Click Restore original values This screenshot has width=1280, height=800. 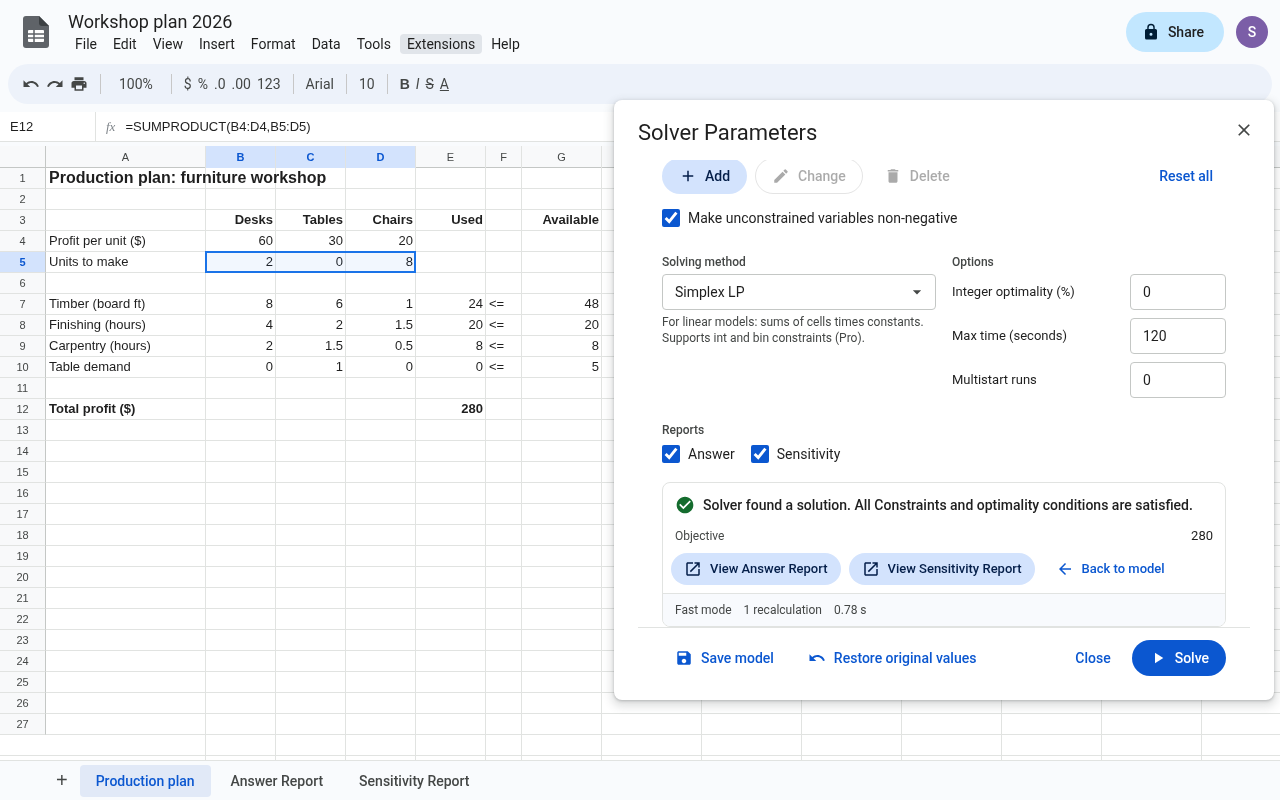893,658
